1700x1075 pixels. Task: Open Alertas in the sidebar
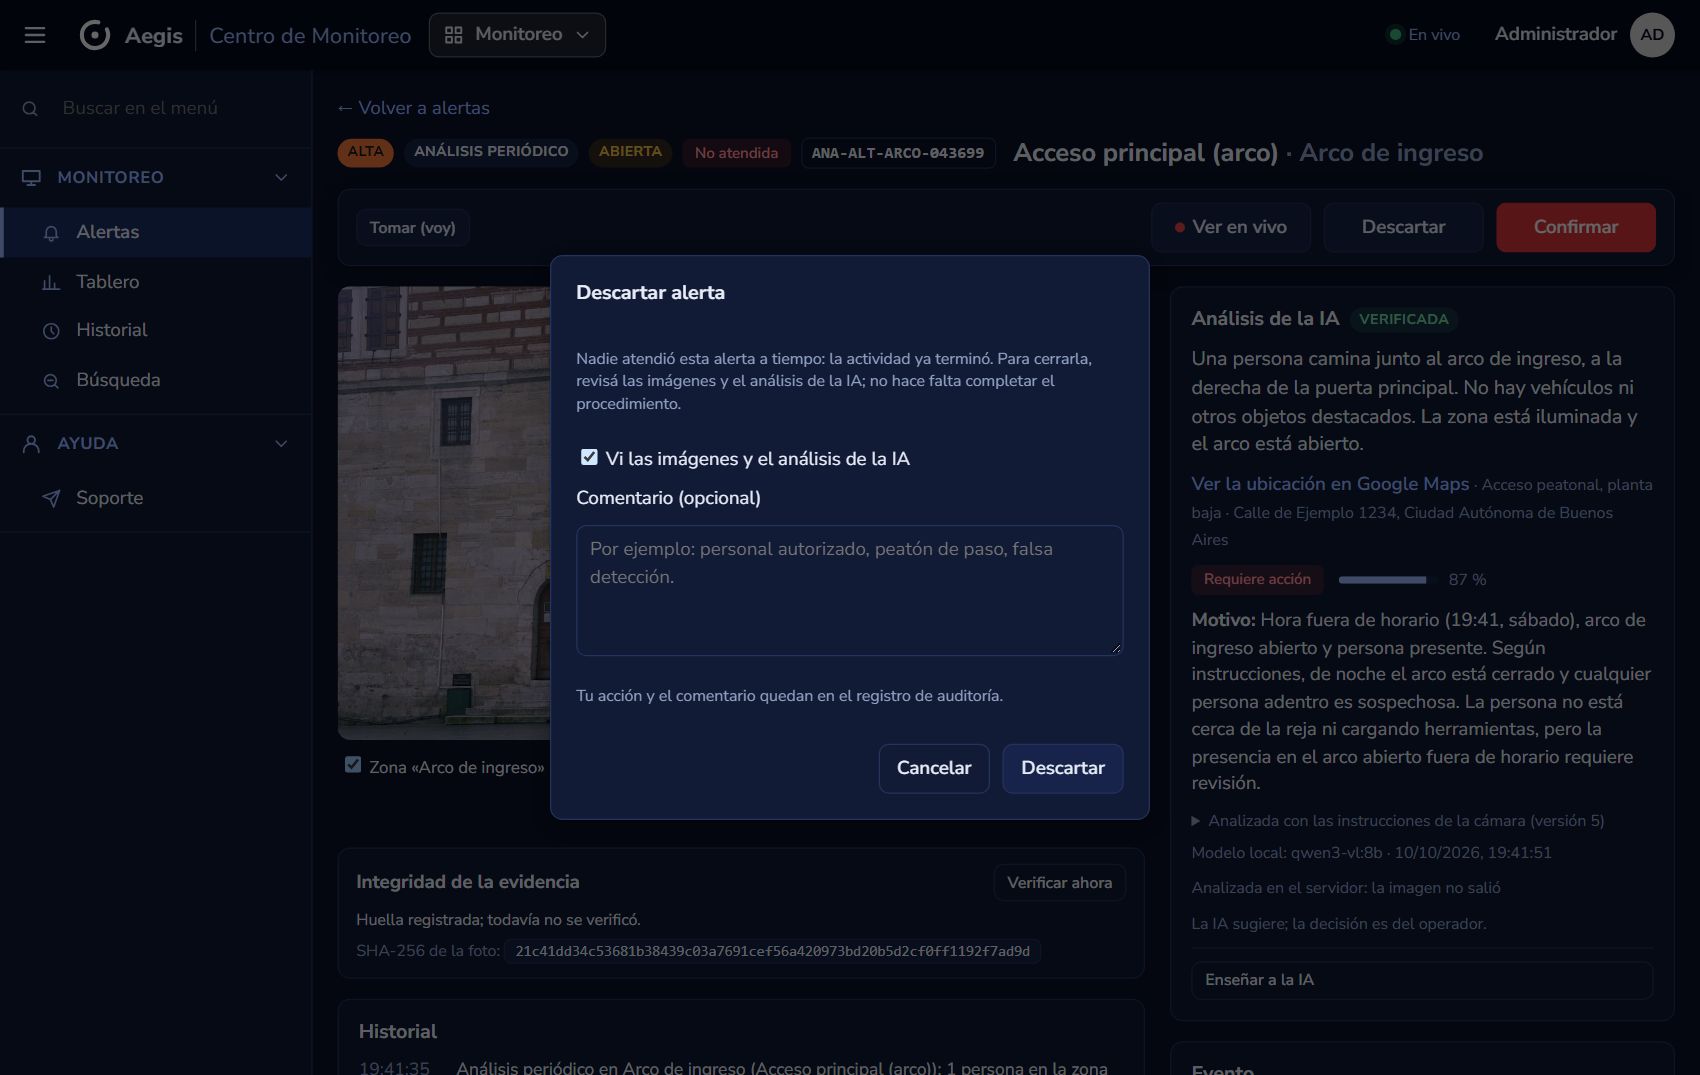156,232
